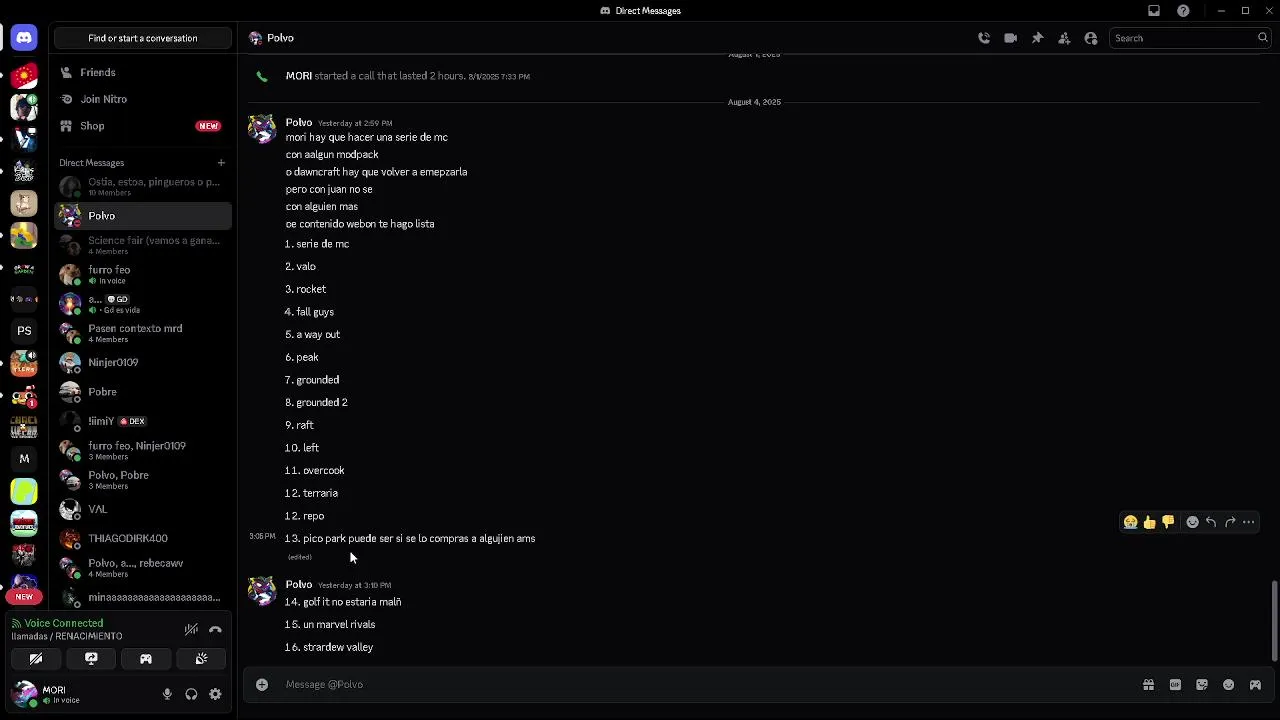The width and height of the screenshot is (1280, 720).
Task: Click Find or start a conversation
Action: 143,38
